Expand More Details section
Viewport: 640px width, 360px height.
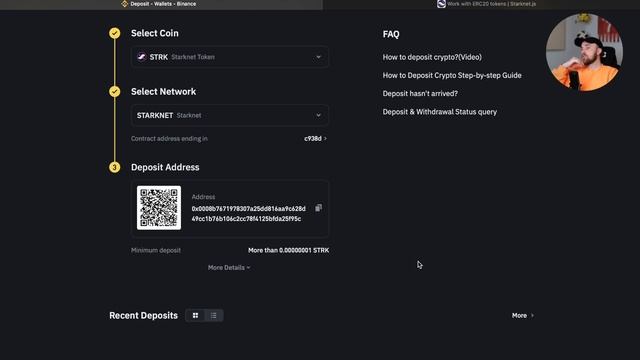tap(229, 268)
